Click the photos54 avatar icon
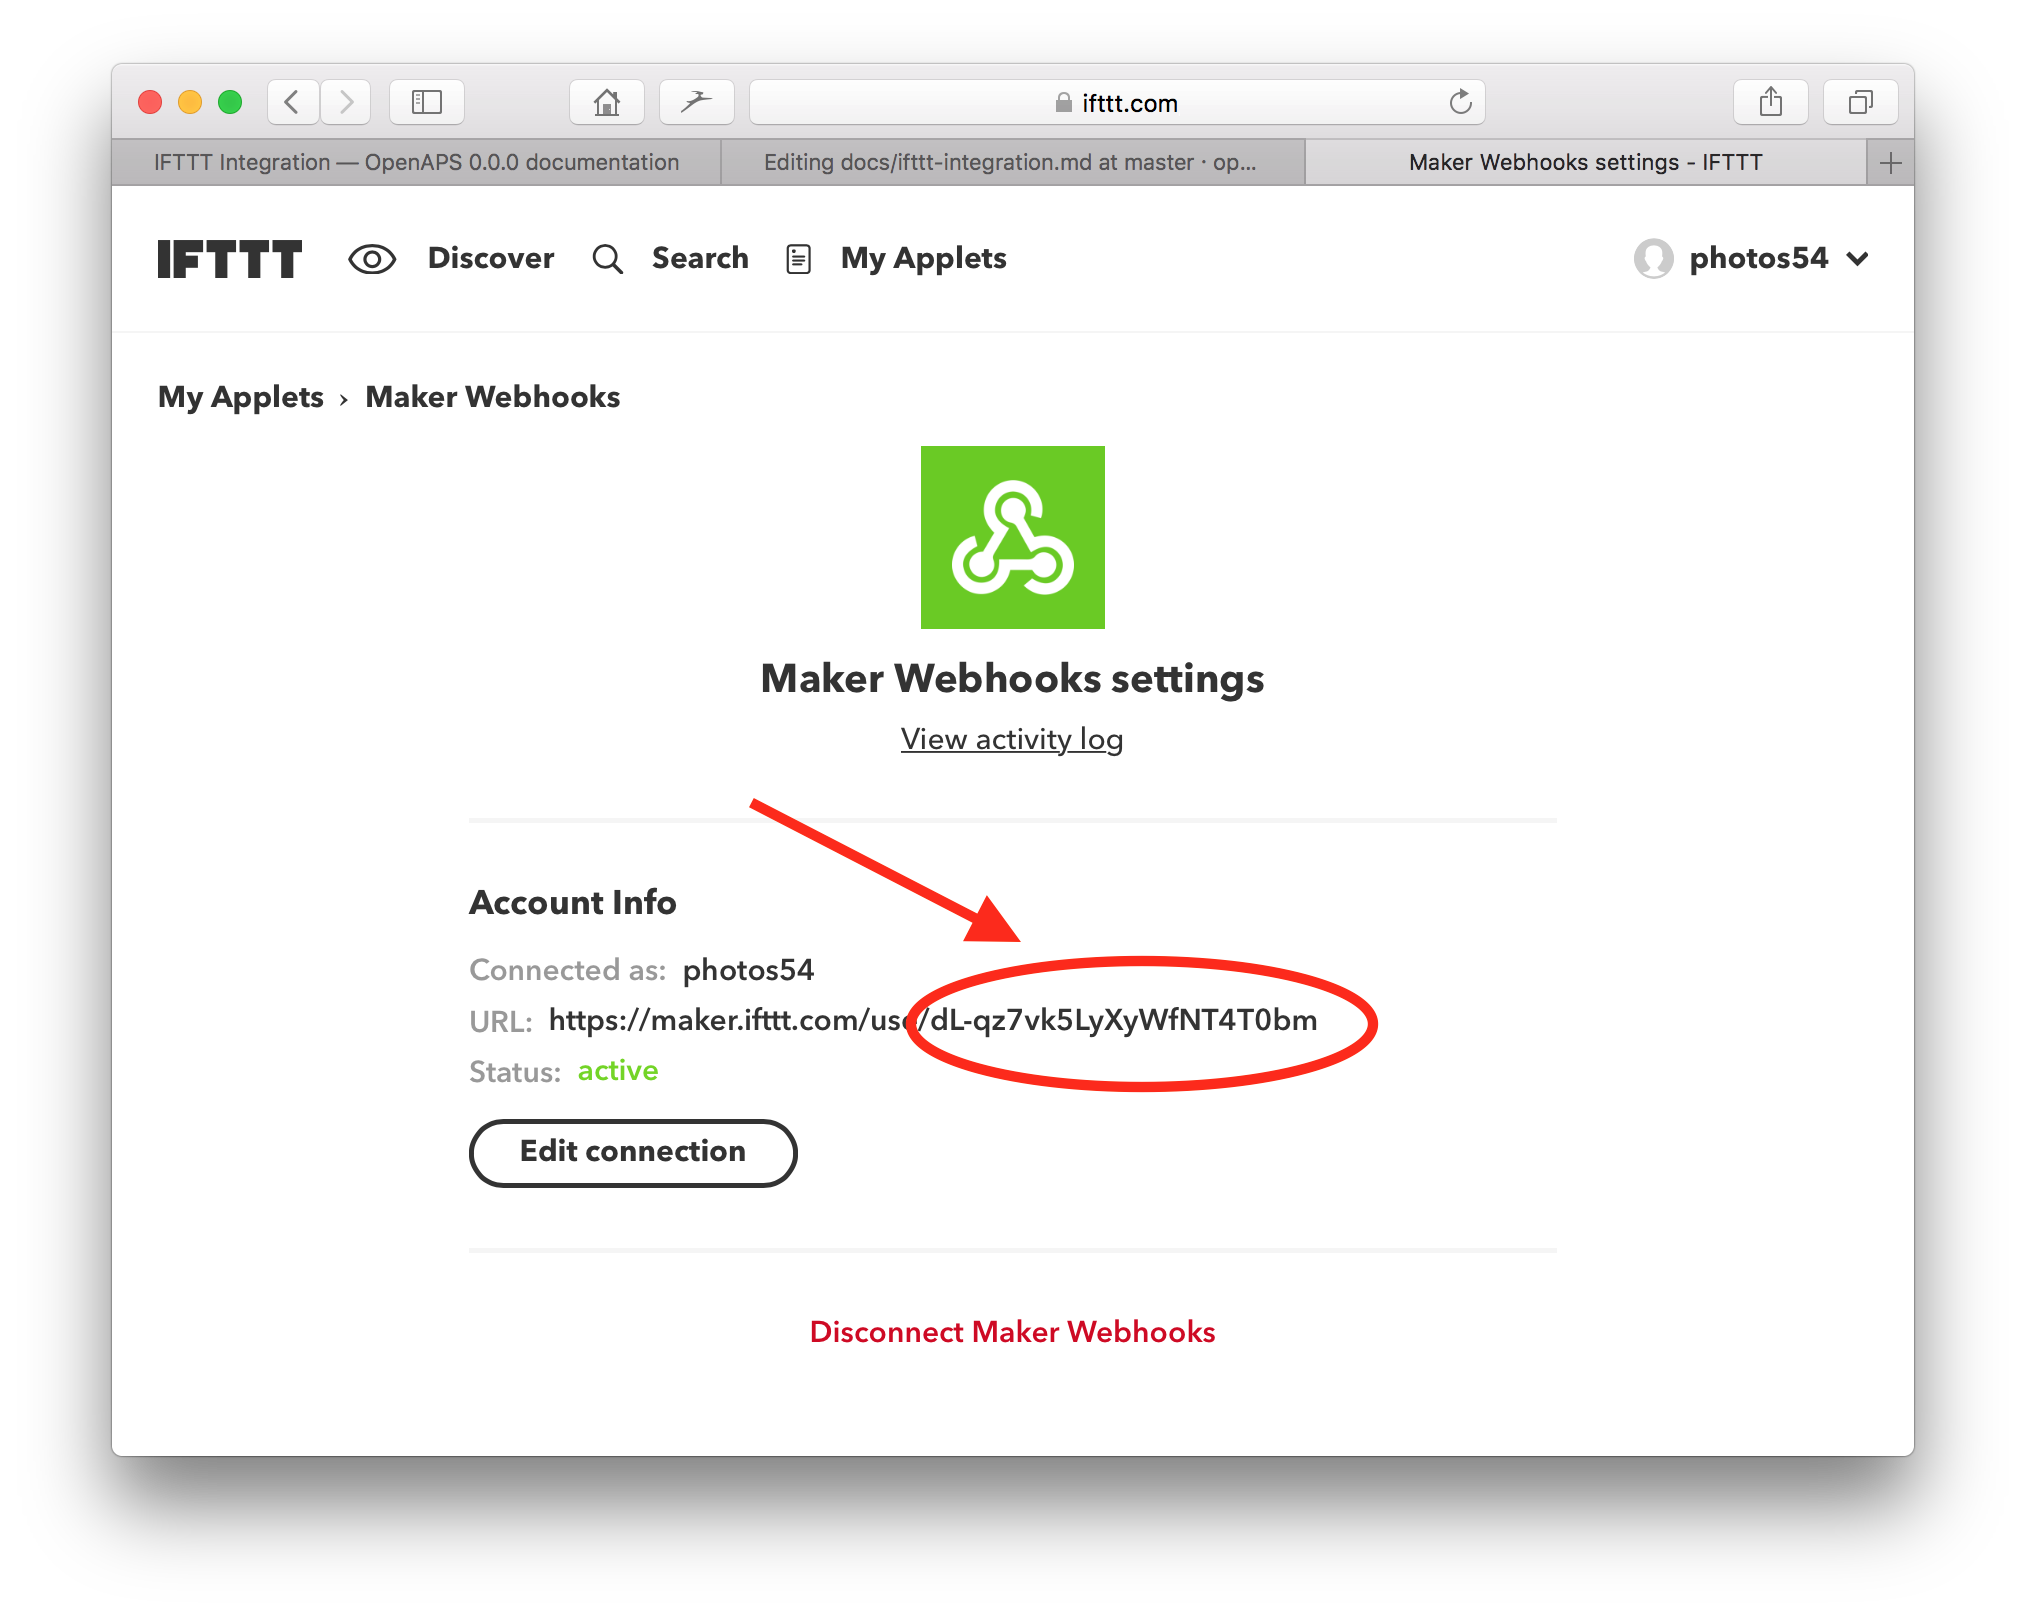The image size is (2026, 1616). (x=1653, y=259)
